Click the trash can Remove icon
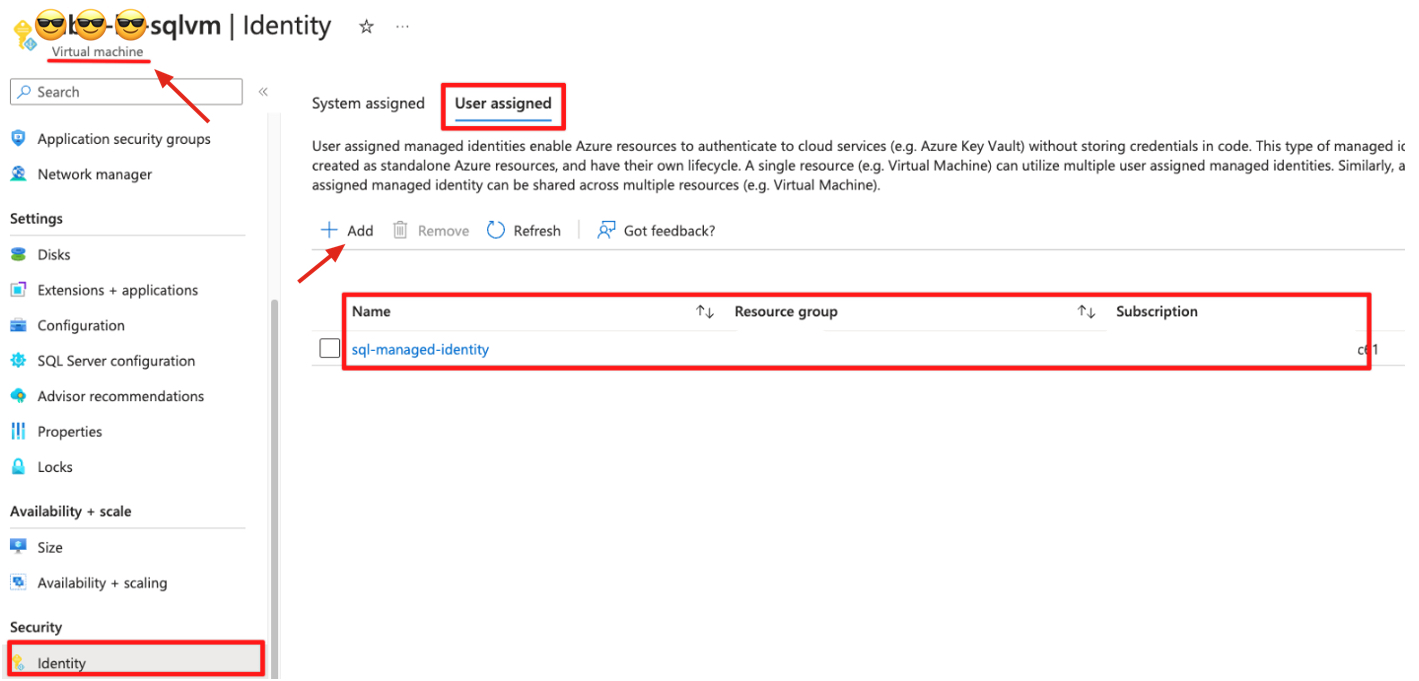1419x681 pixels. [x=400, y=230]
